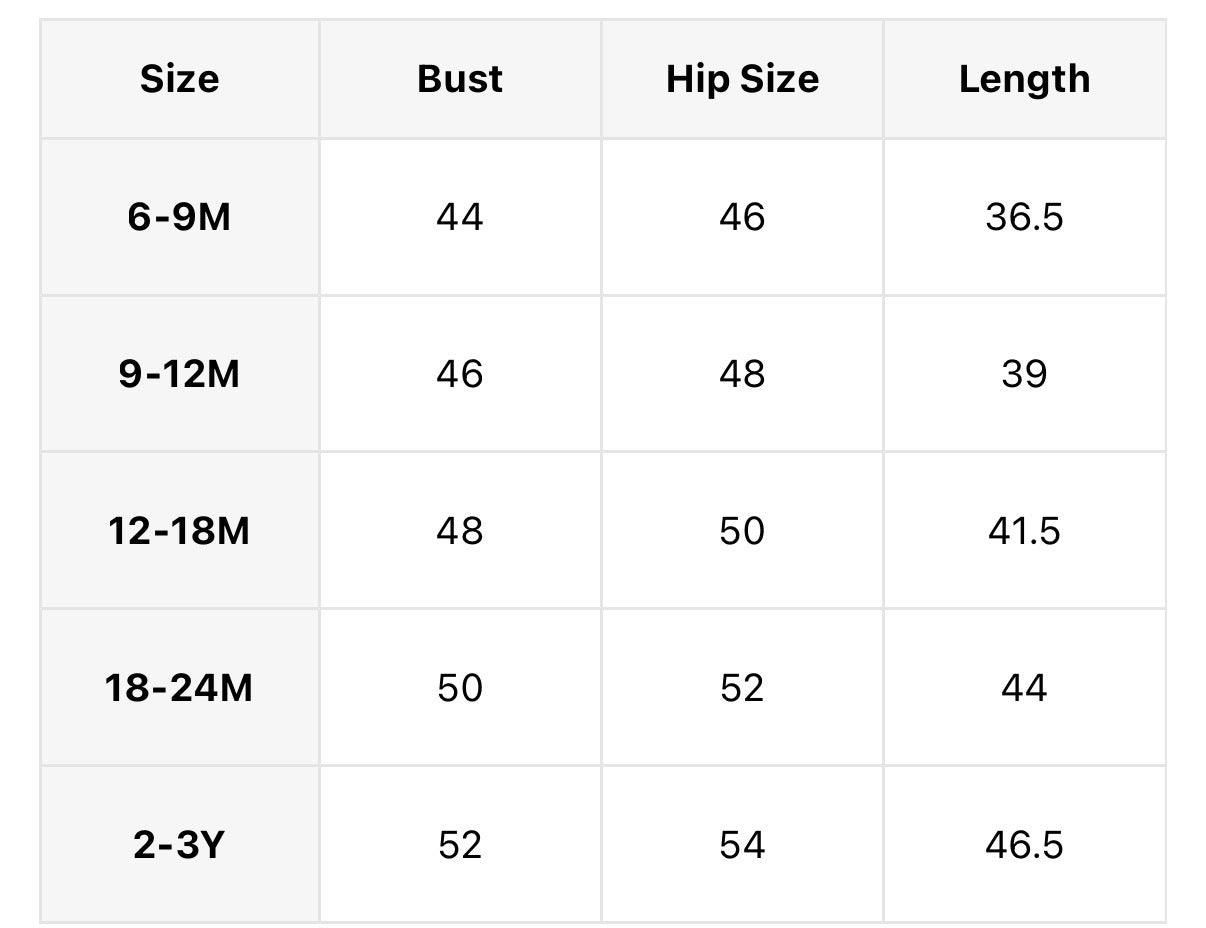Select the 18-24M size row label
This screenshot has width=1206, height=928.
[180, 688]
